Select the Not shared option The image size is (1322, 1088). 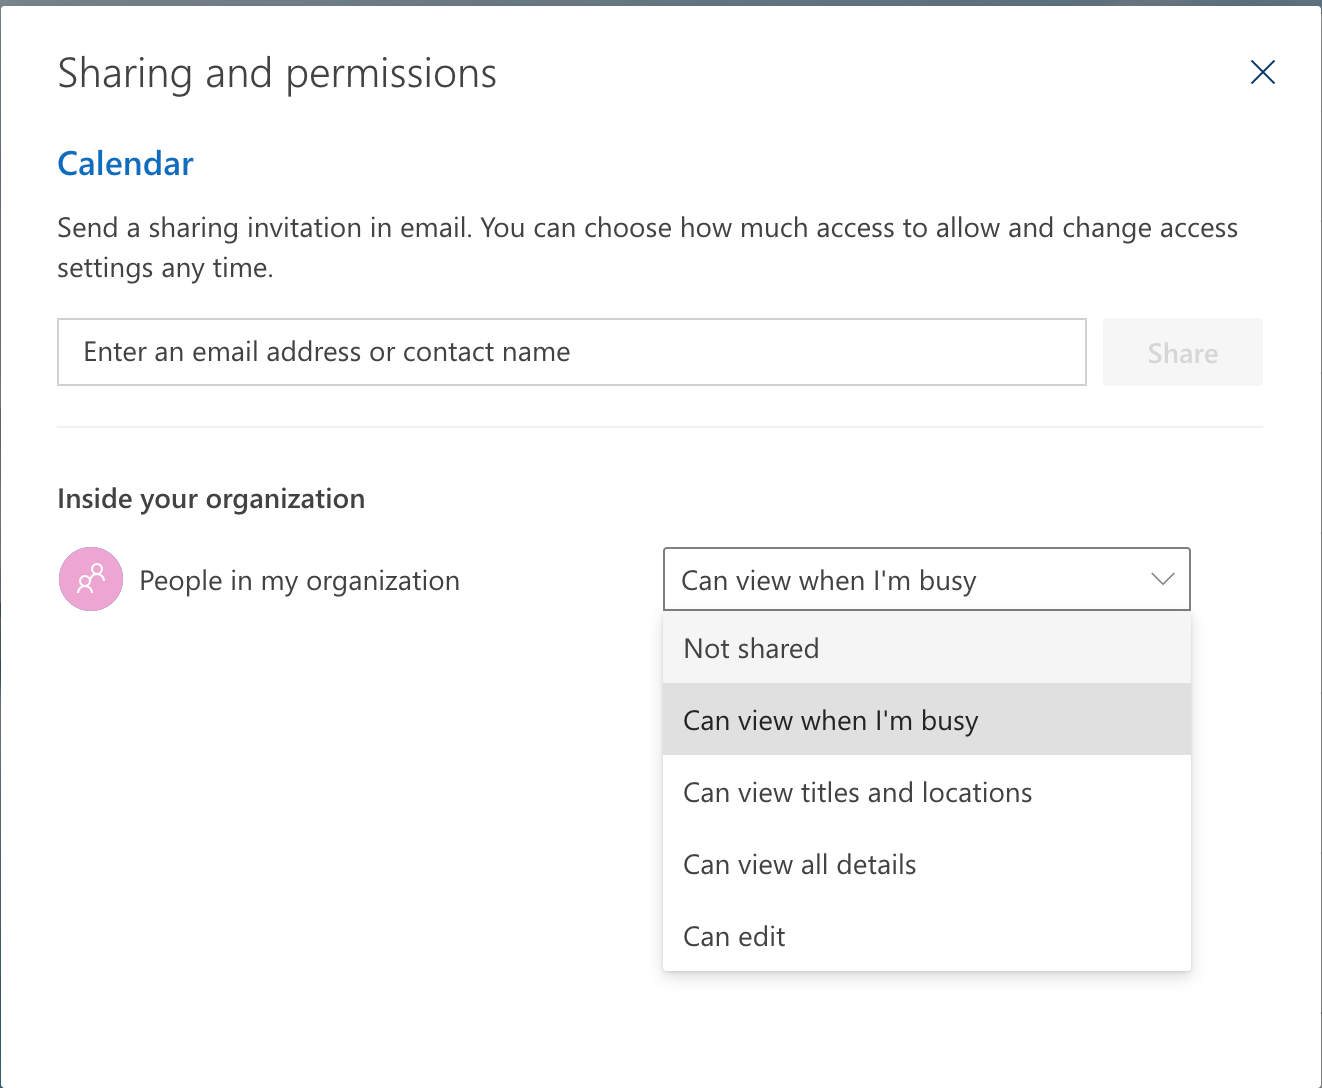coord(927,648)
